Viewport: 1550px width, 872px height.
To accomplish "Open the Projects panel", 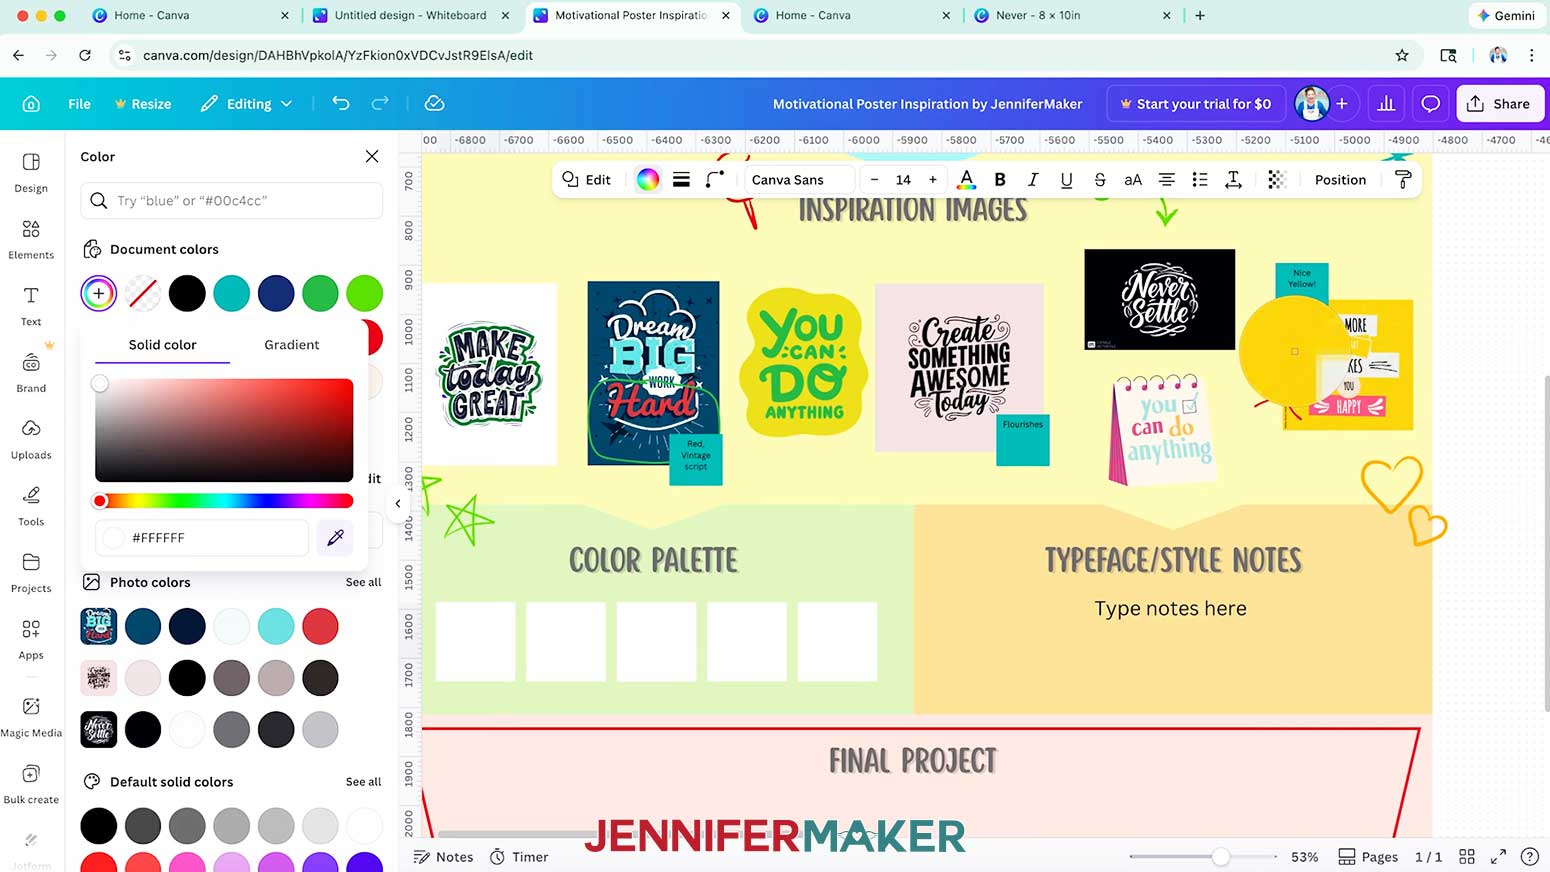I will click(x=31, y=572).
